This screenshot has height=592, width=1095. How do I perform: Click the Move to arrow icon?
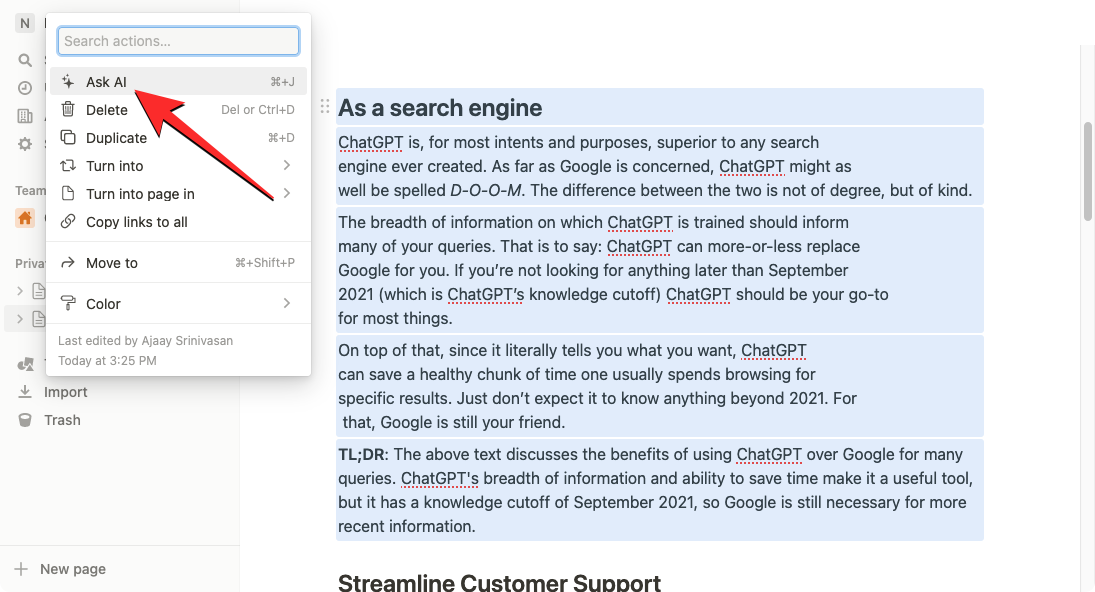click(68, 263)
